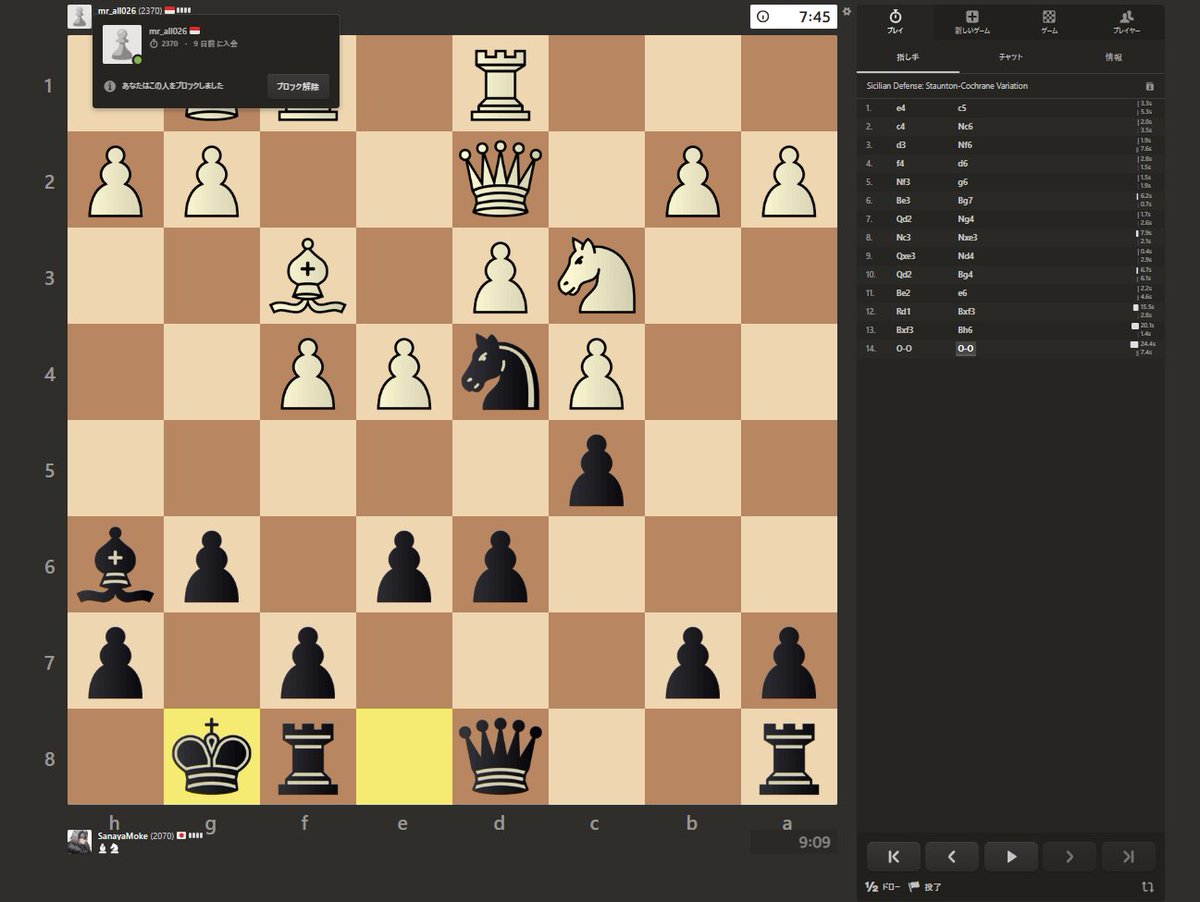Click the black rook on f8
This screenshot has height=902, width=1200.
[308, 757]
